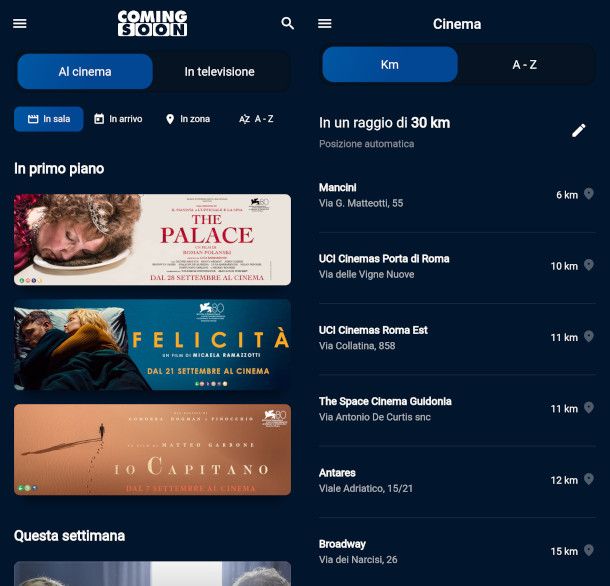
Task: Switch to Al cinema tab
Action: coord(85,72)
